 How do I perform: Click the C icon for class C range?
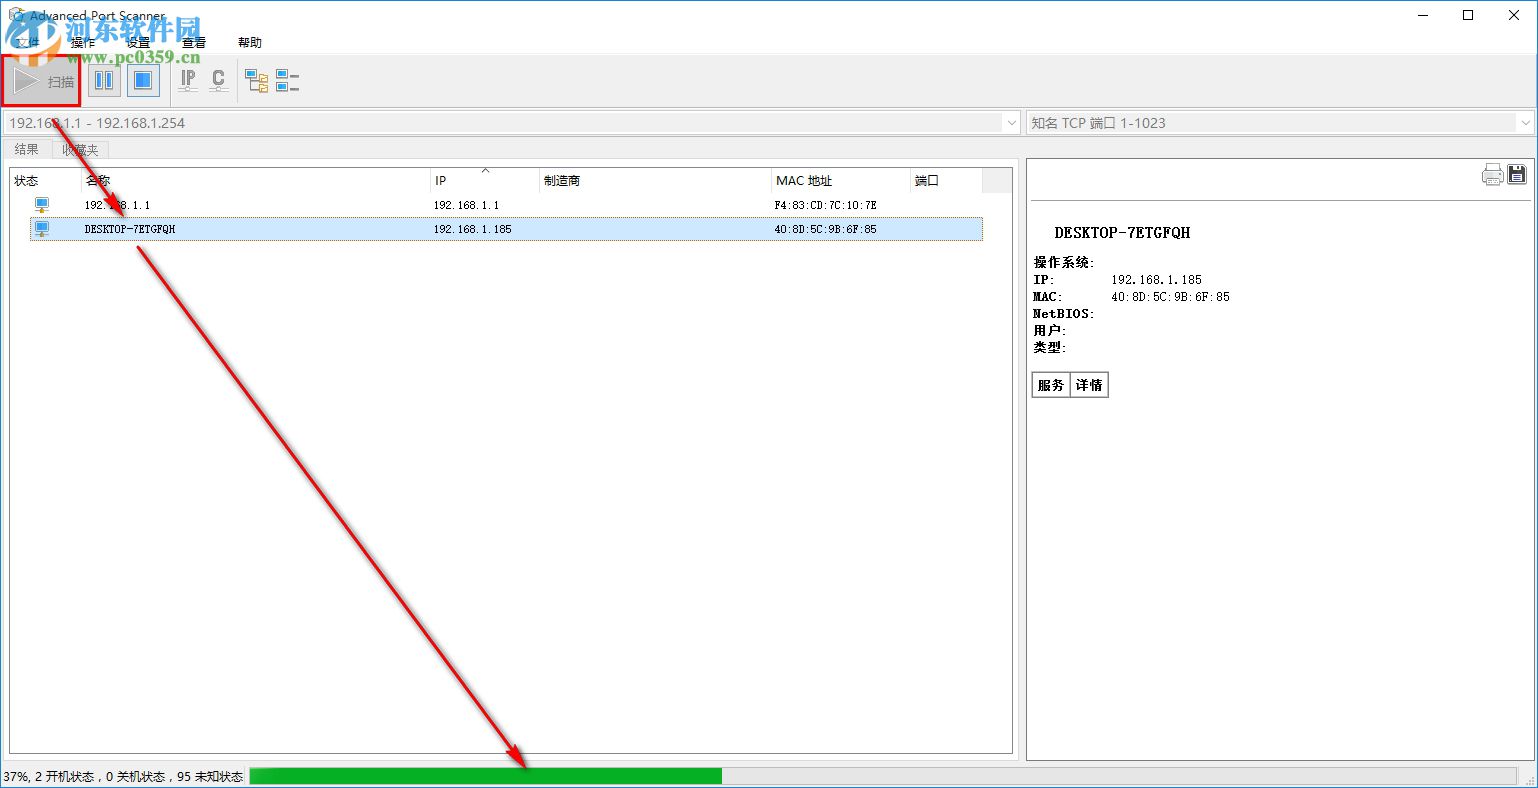tap(218, 80)
